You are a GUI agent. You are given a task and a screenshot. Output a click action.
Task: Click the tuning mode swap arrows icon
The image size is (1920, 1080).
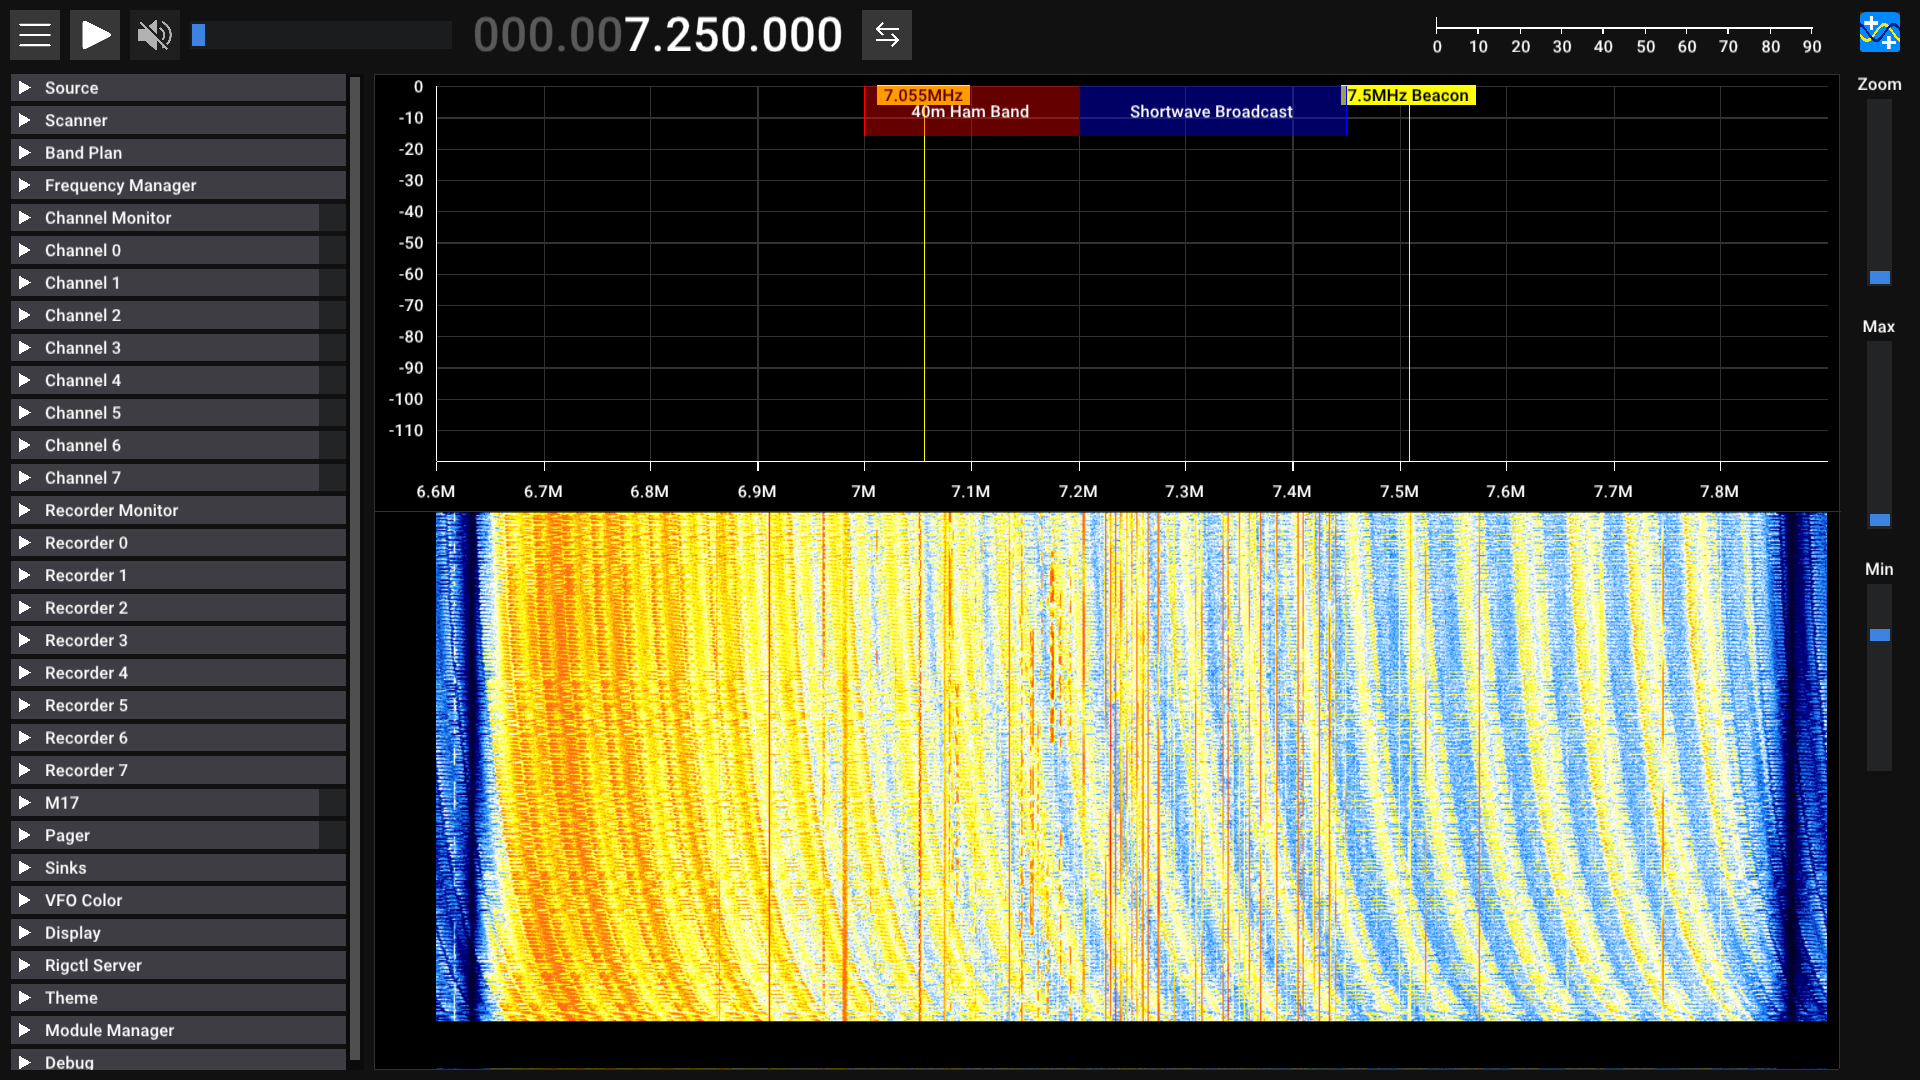coord(886,35)
